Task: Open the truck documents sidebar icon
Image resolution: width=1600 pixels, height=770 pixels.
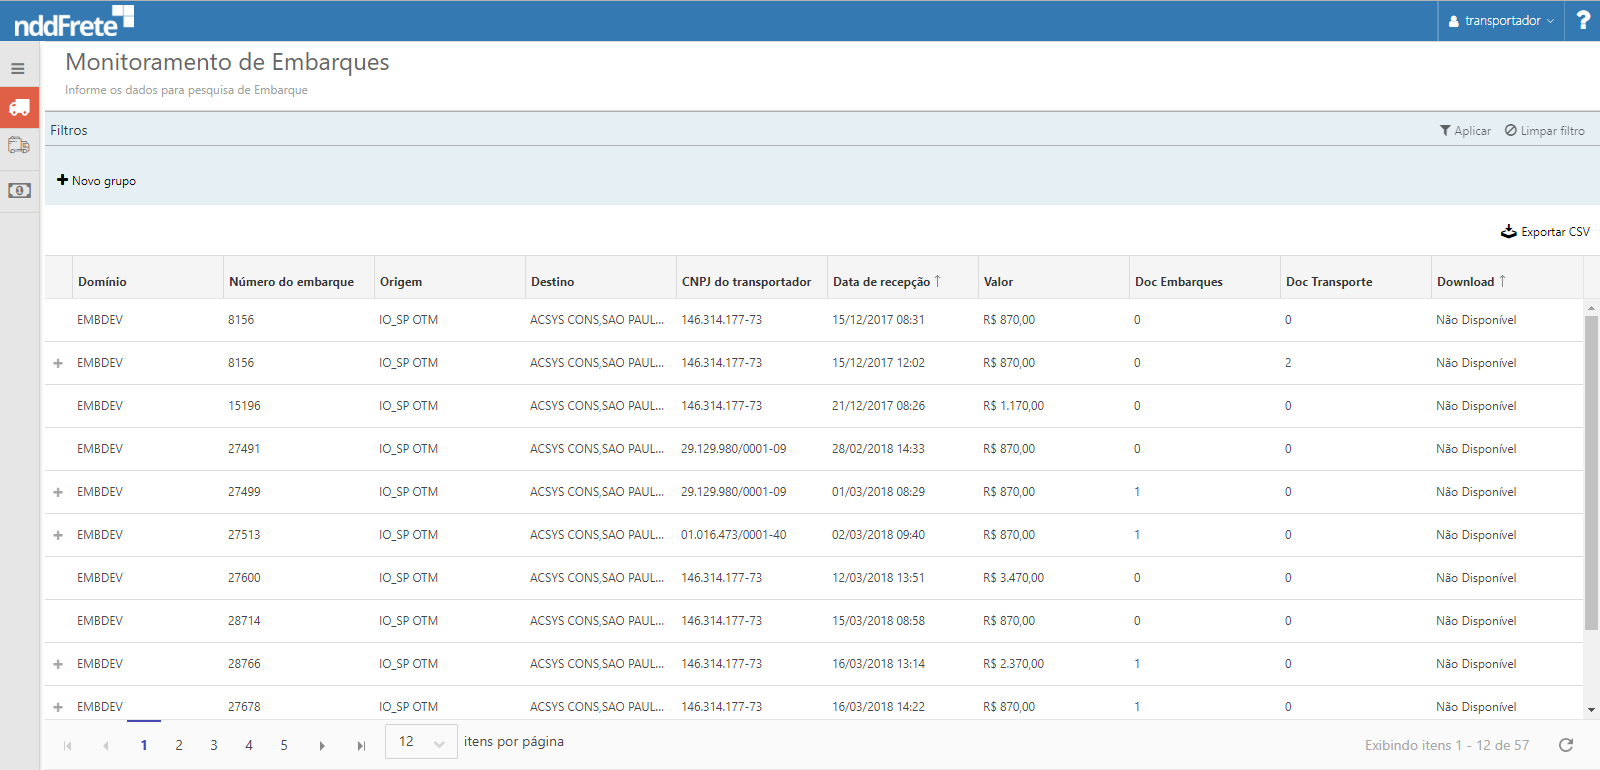Action: tap(19, 146)
